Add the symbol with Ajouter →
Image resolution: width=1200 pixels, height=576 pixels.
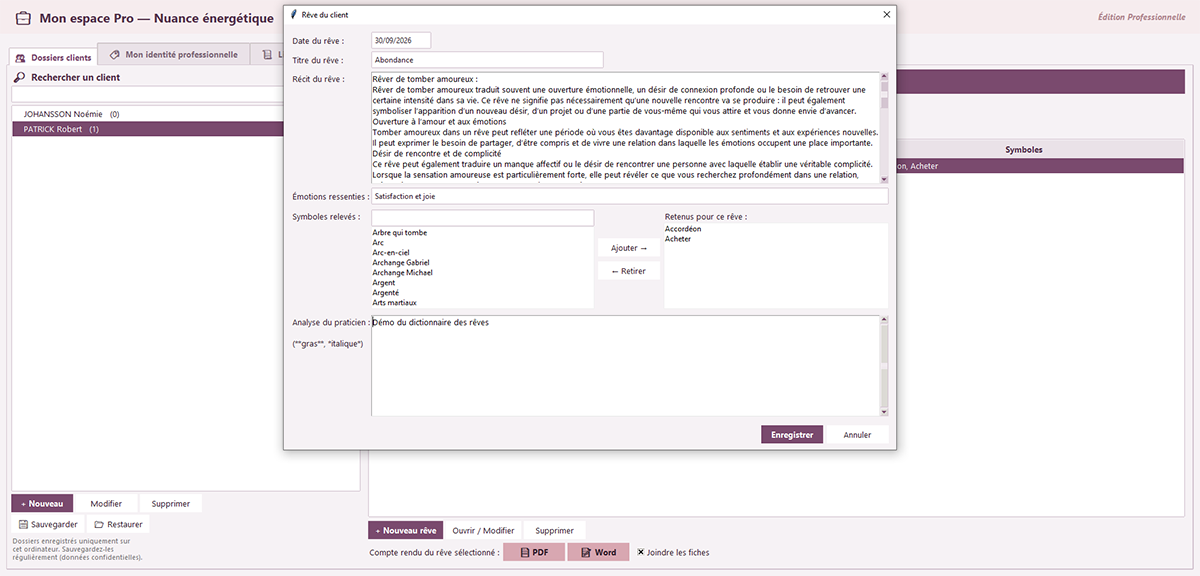[x=629, y=248]
